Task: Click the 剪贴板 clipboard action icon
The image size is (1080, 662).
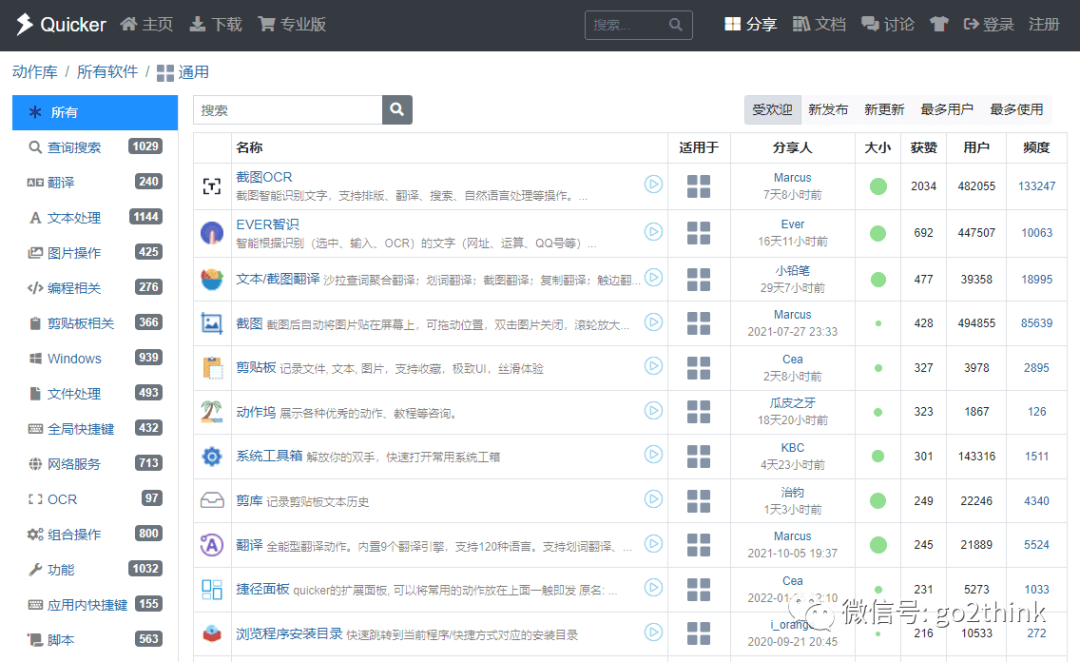Action: pyautogui.click(x=212, y=368)
